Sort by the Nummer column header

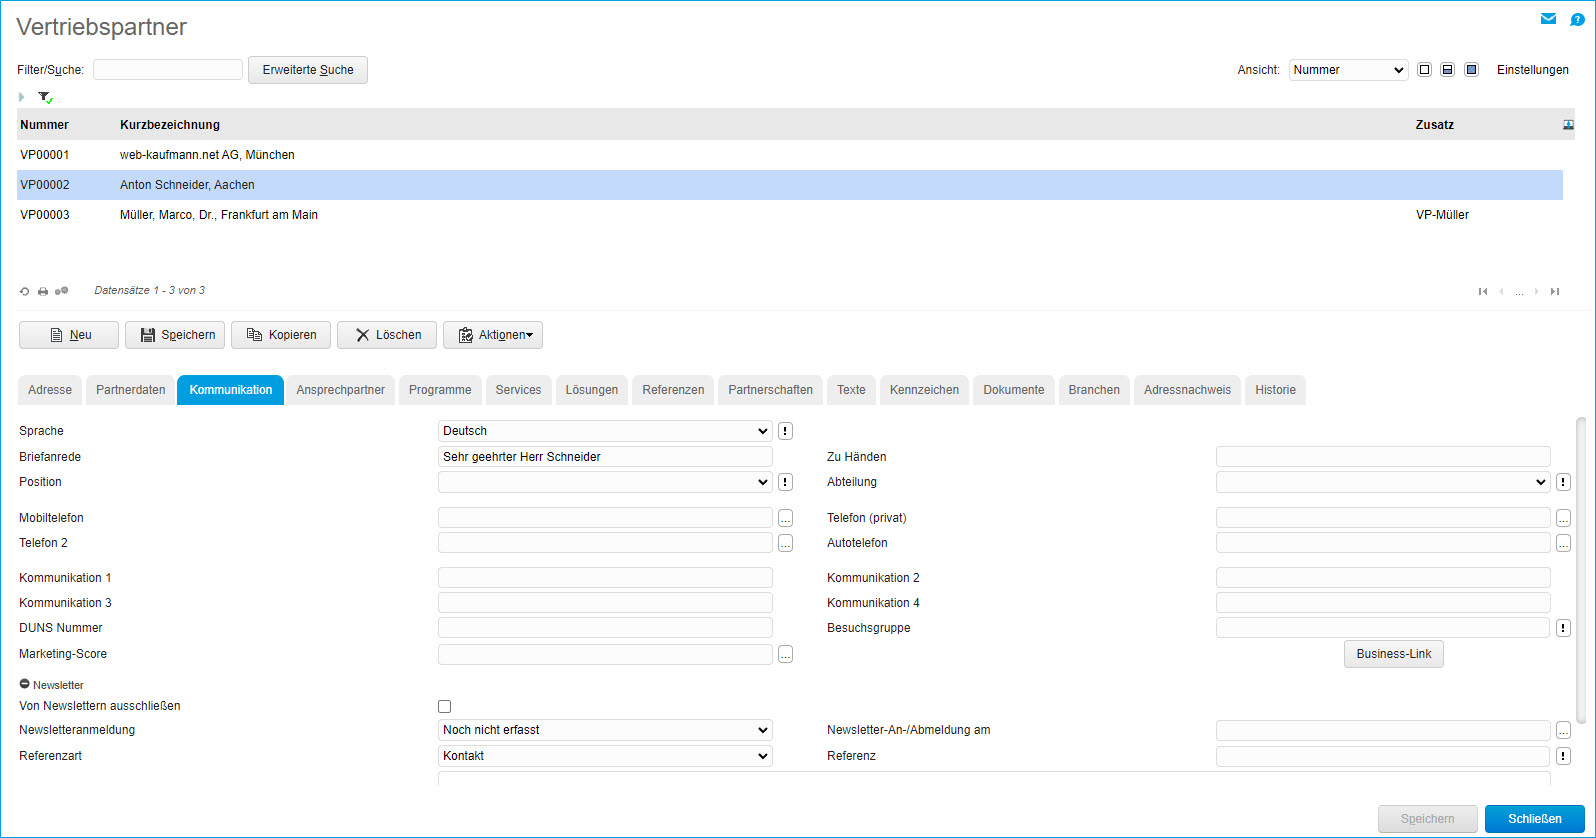coord(45,125)
